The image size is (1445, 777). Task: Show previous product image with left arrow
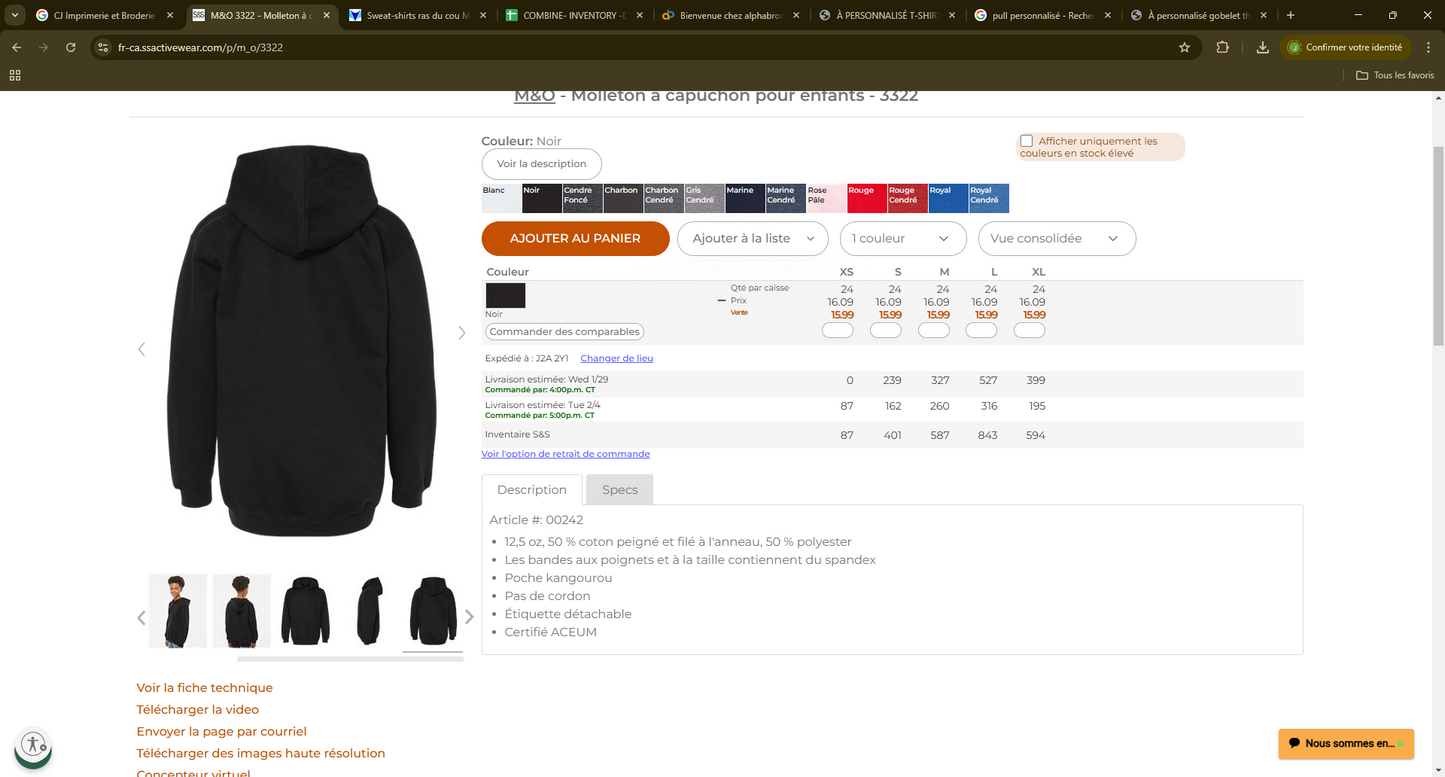point(141,349)
